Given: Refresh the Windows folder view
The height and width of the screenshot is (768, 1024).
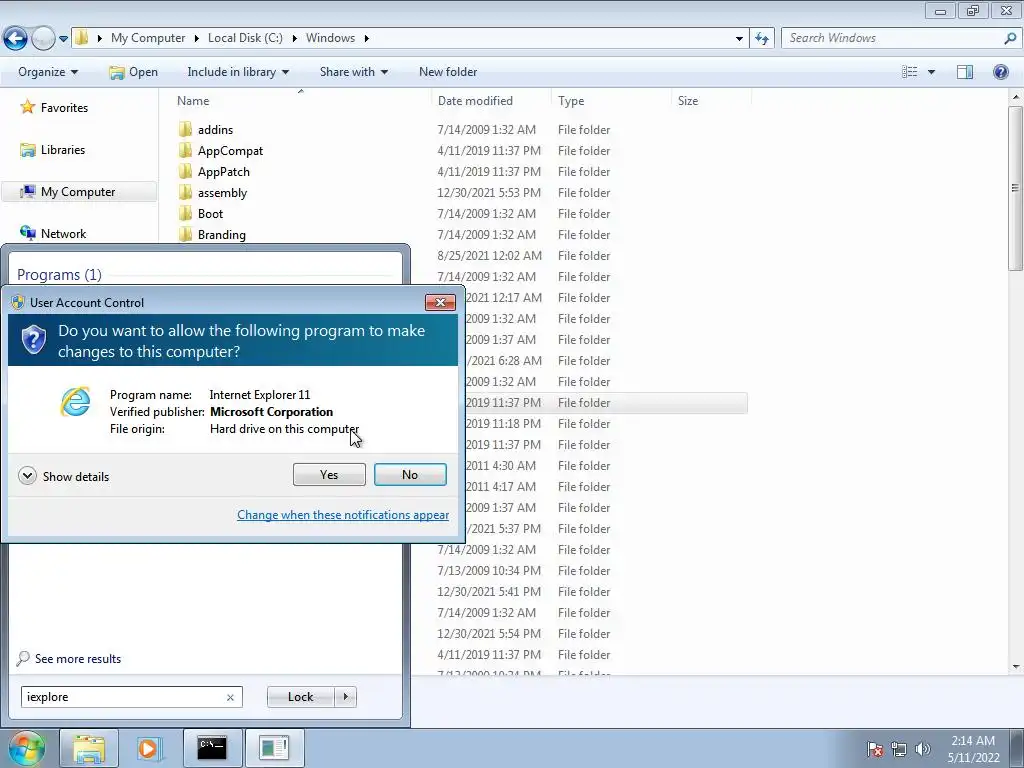Looking at the screenshot, I should coord(761,39).
